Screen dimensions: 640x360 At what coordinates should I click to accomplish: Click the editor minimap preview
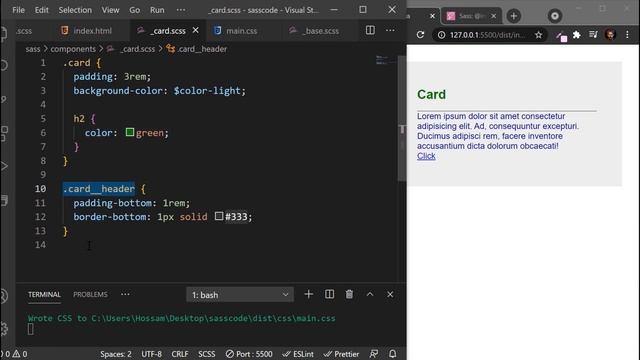tap(385, 60)
